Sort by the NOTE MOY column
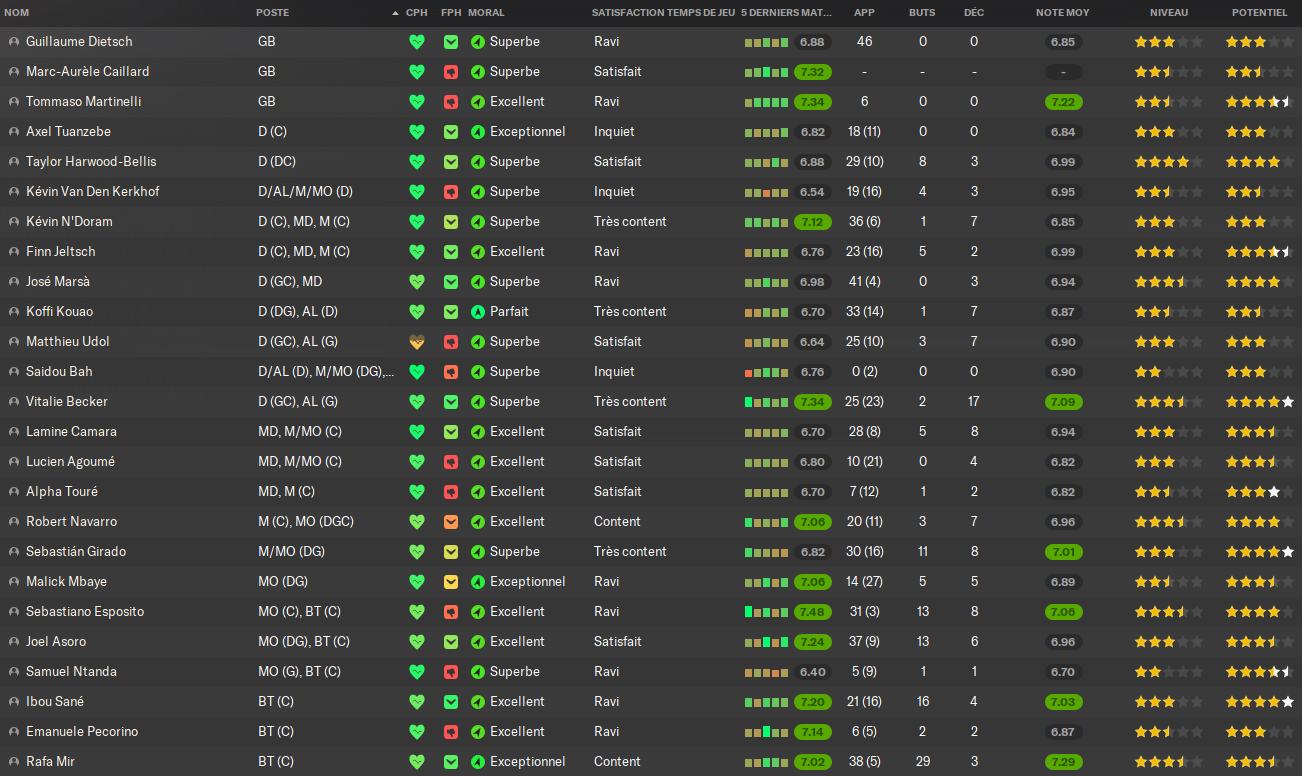1302x776 pixels. tap(1063, 13)
